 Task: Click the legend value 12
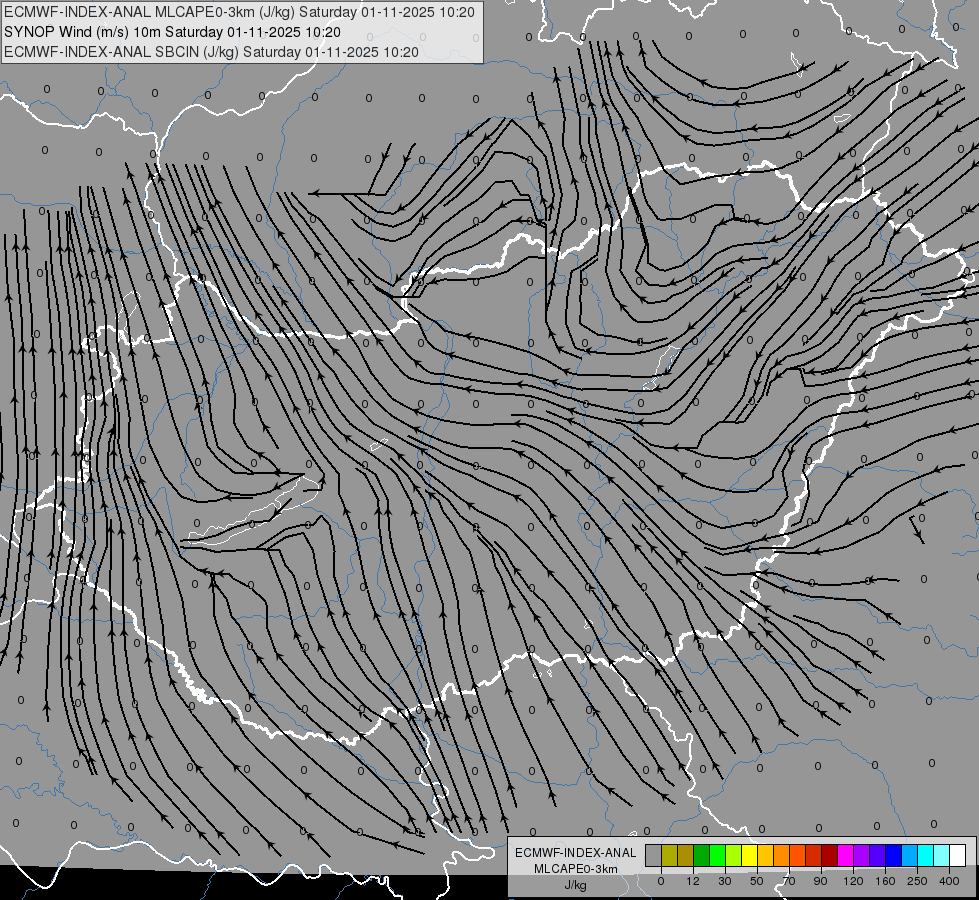[x=693, y=881]
